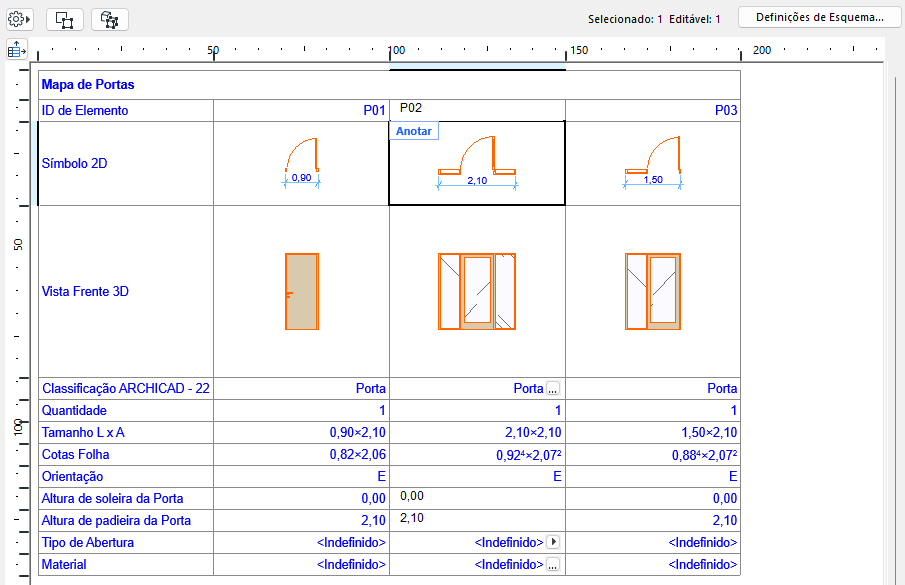
Task: Click the table header orientation icon
Action: [17, 49]
